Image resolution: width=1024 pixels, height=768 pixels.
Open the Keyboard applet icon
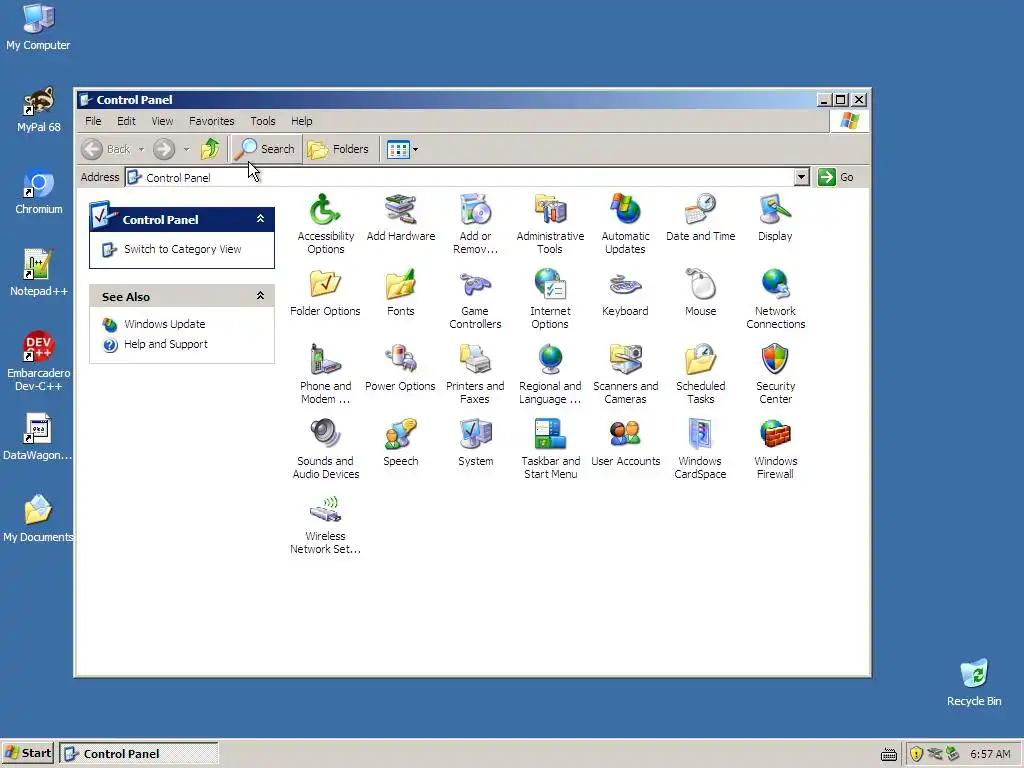tap(625, 293)
